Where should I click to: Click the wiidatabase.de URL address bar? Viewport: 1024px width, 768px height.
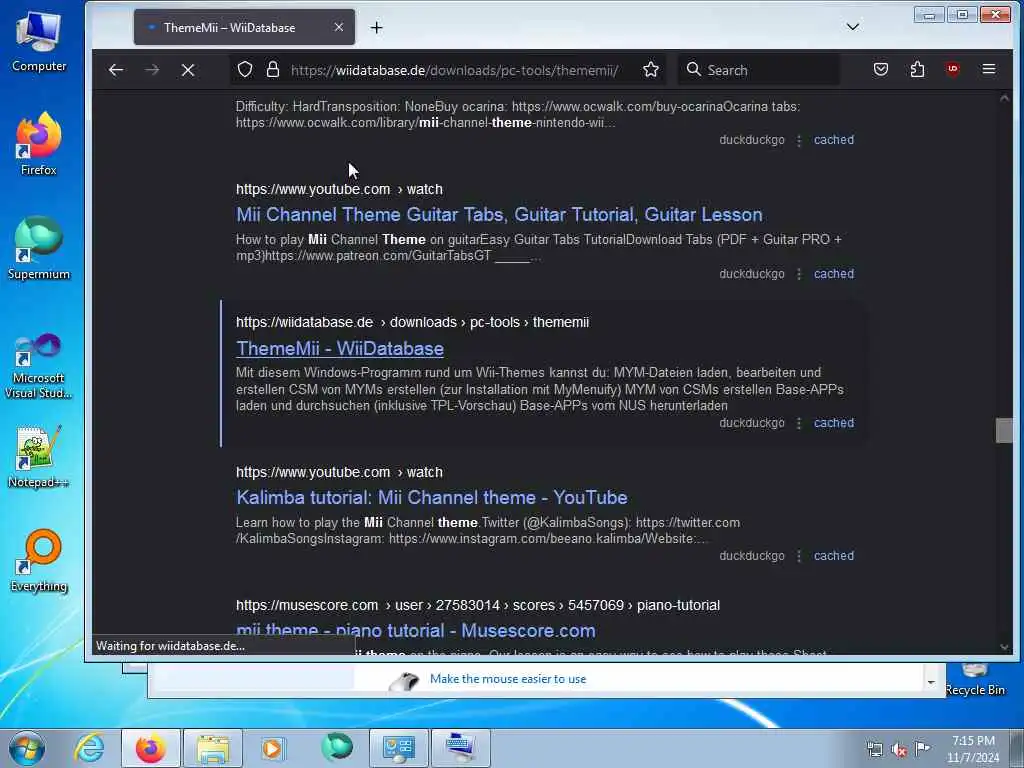point(455,70)
